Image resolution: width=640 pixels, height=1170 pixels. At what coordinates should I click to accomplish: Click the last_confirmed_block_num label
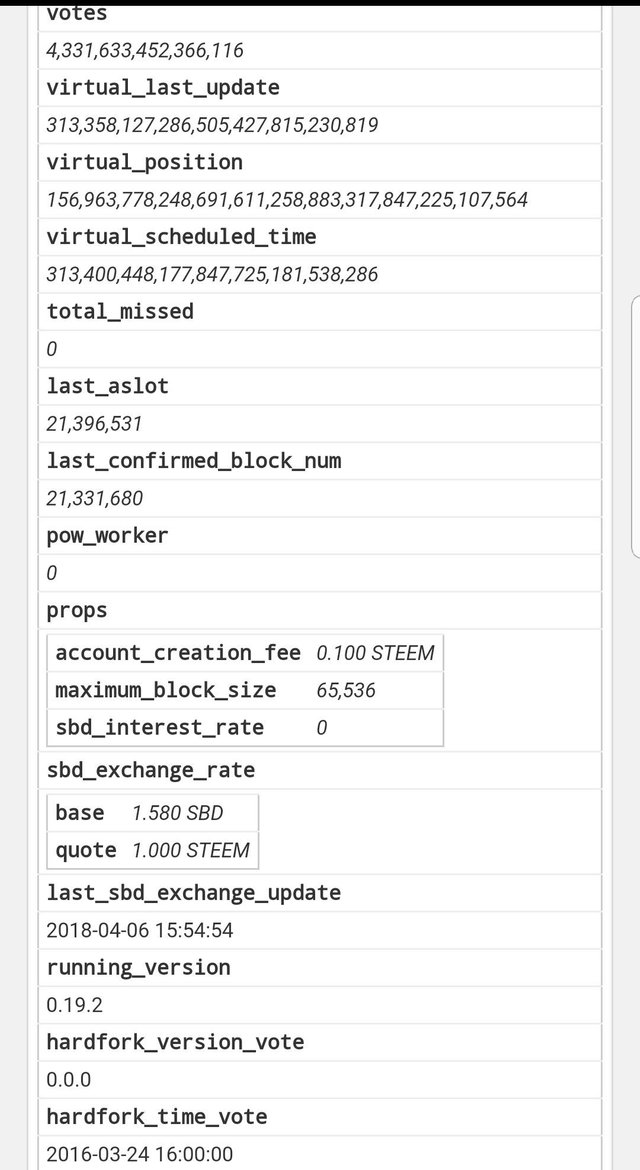[194, 461]
